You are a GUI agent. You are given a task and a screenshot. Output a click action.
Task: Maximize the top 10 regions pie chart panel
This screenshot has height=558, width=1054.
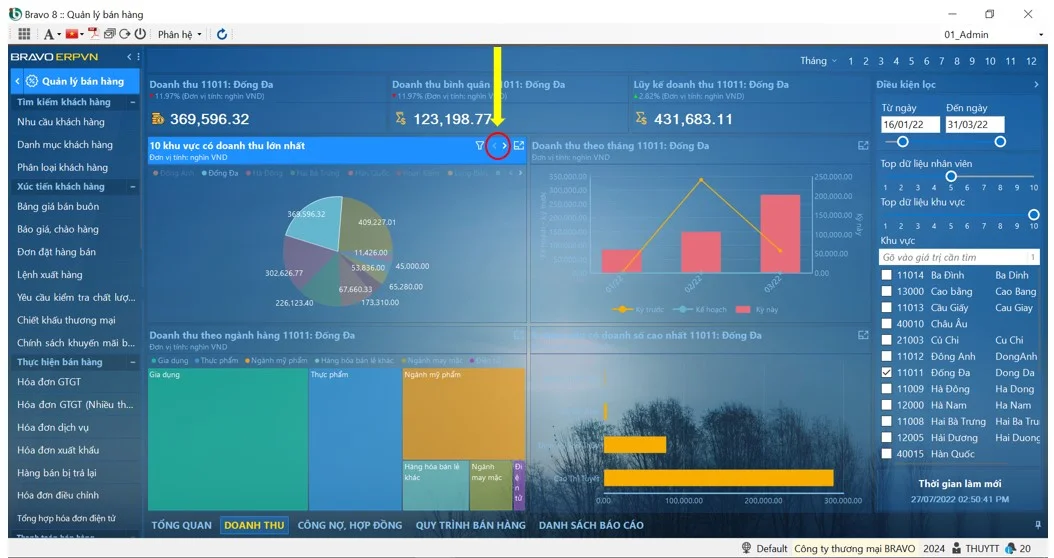[x=519, y=146]
